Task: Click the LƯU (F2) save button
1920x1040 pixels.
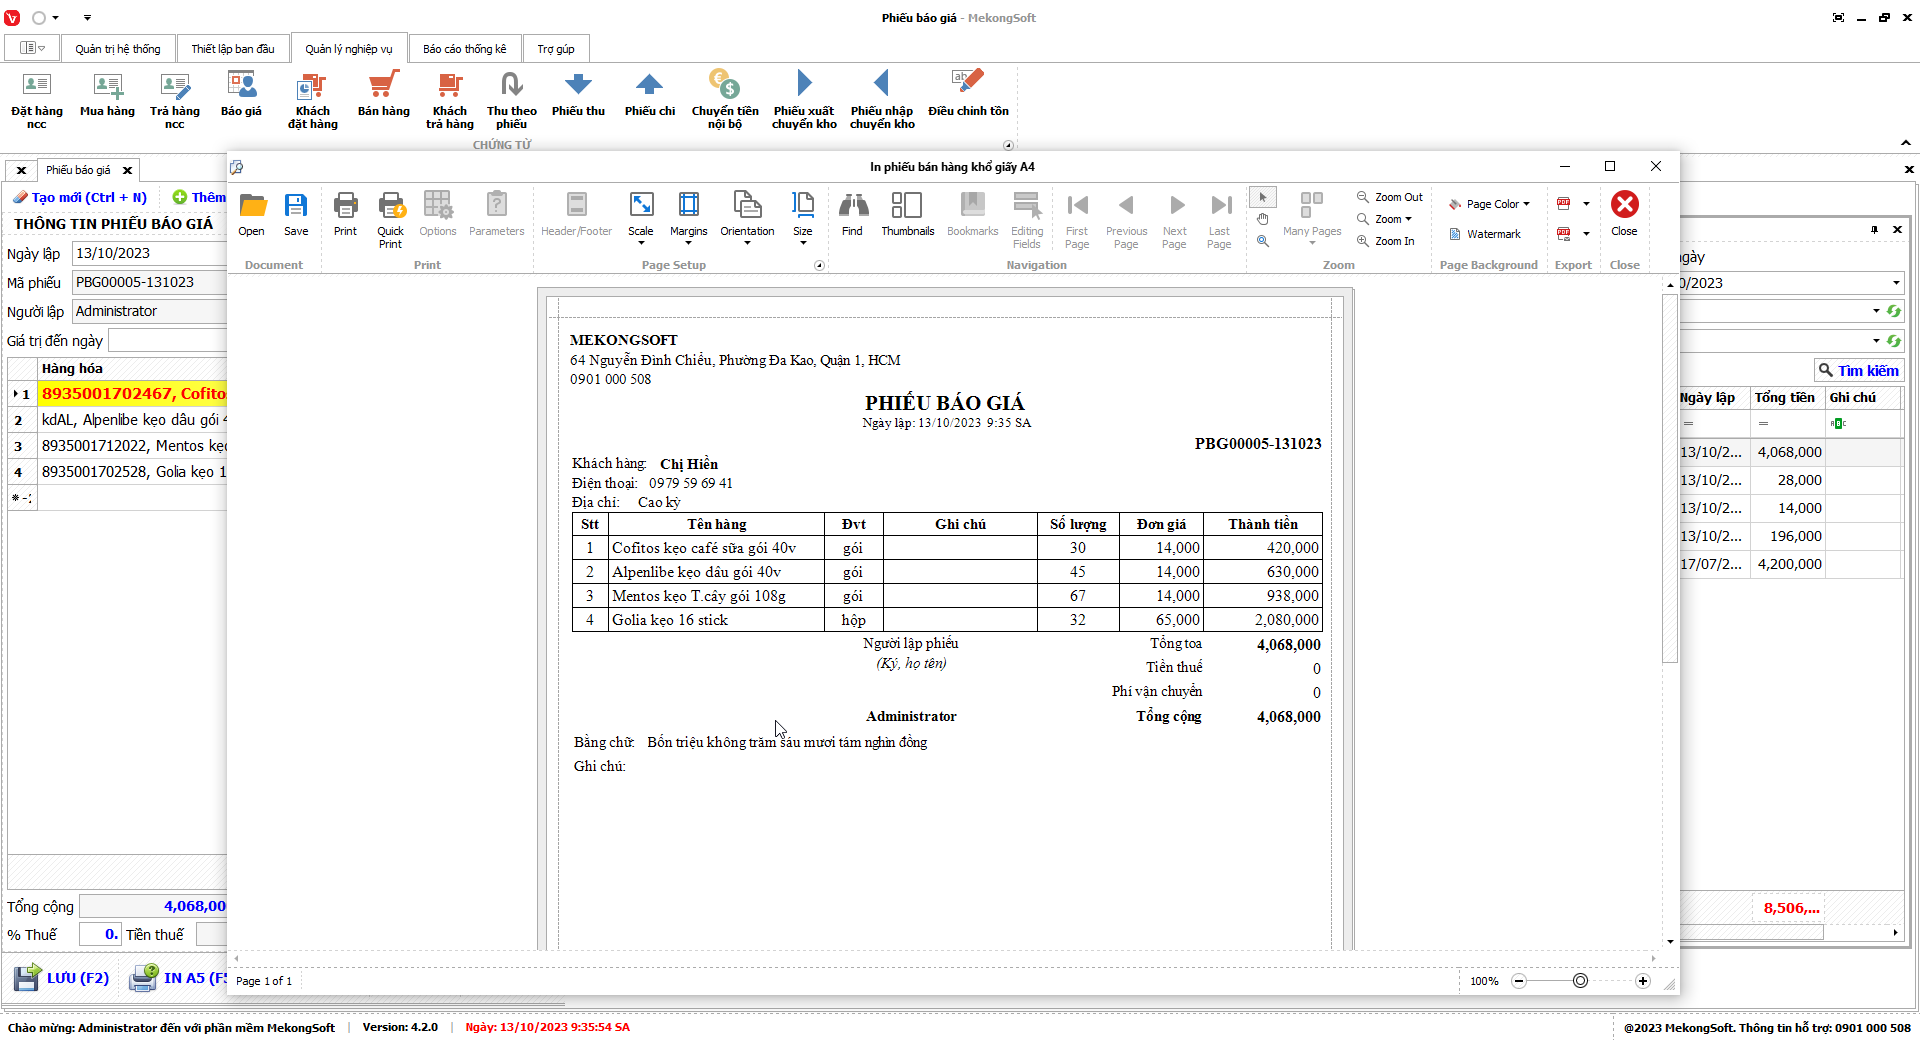Action: [x=62, y=978]
